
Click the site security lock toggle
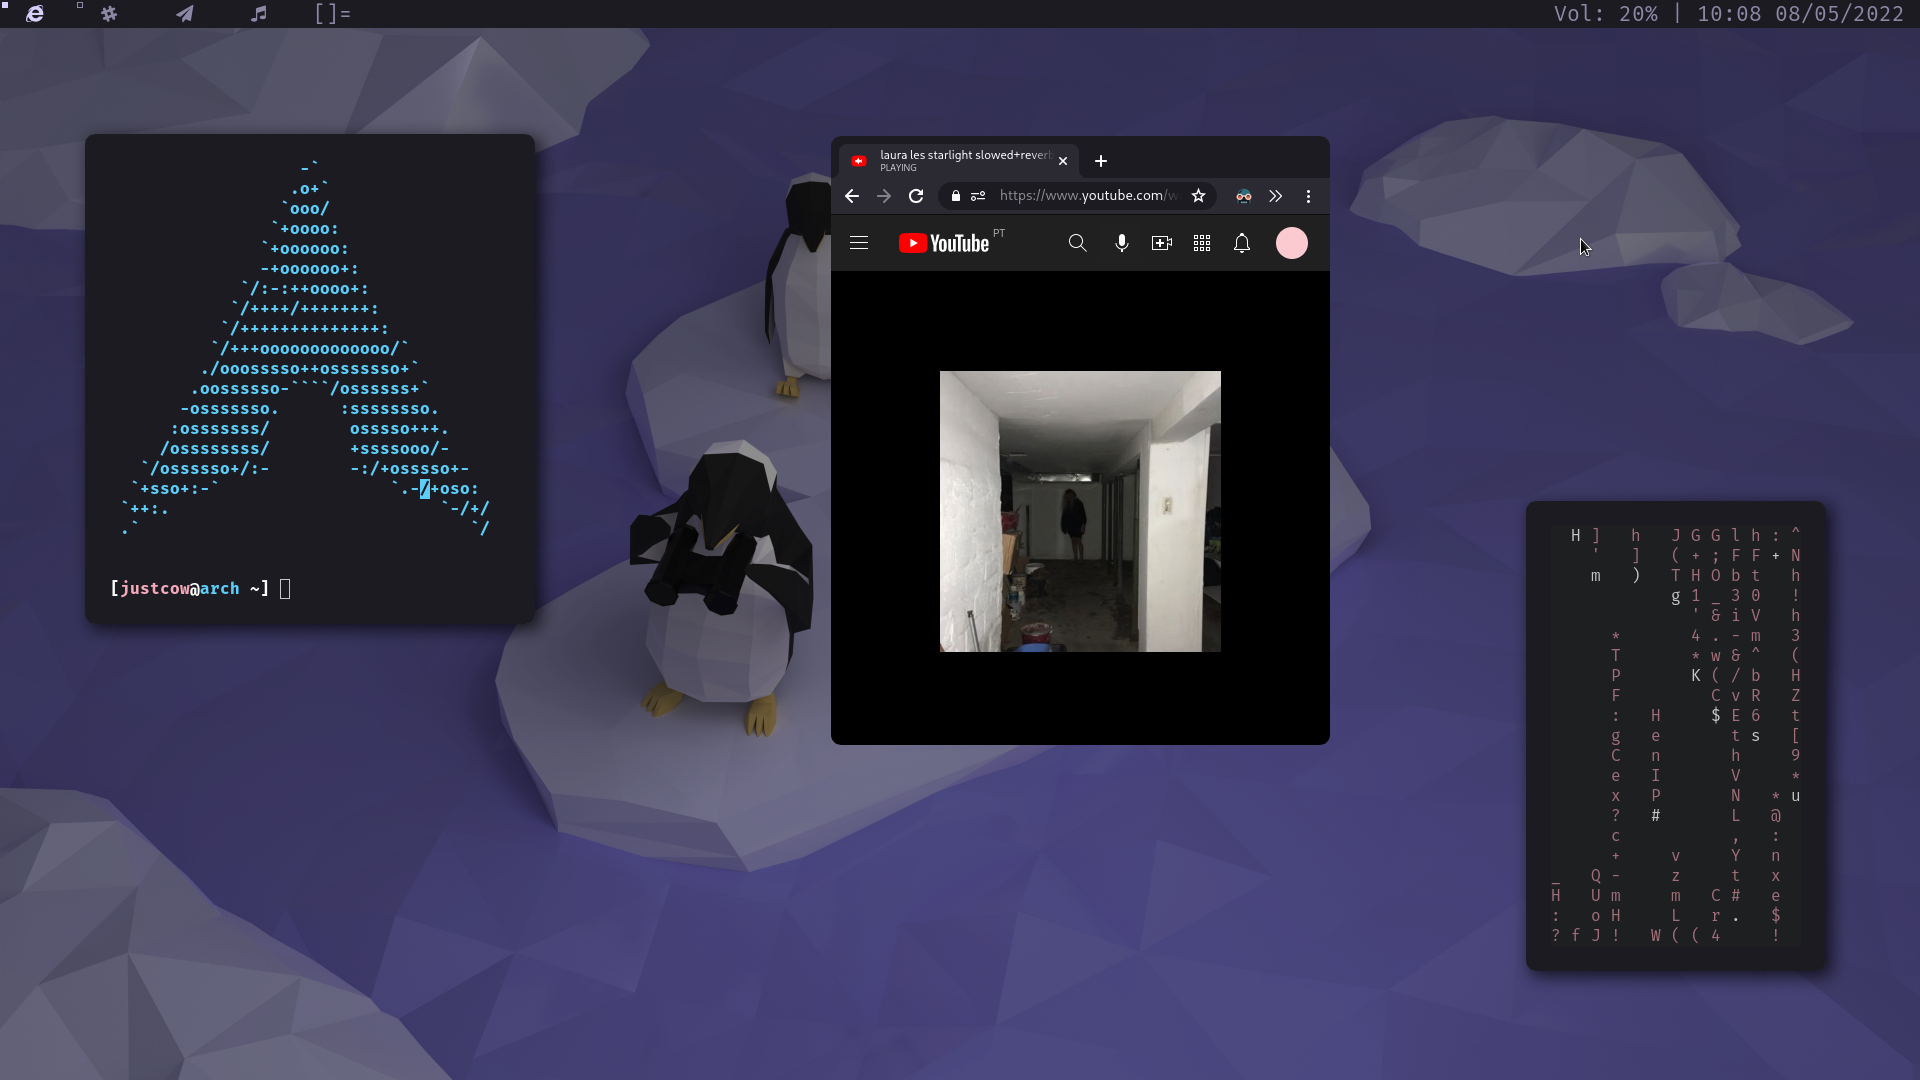point(955,196)
